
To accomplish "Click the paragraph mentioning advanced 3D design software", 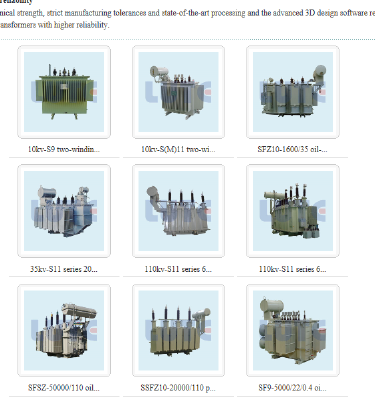I will (187, 19).
